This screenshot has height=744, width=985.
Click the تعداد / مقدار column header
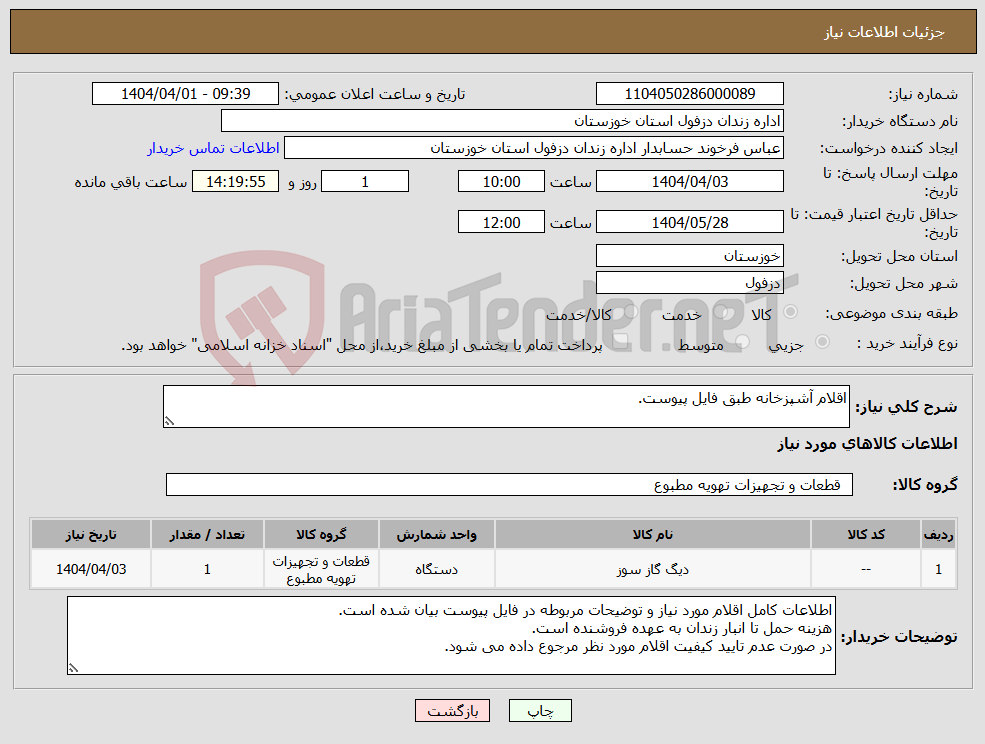pos(207,534)
